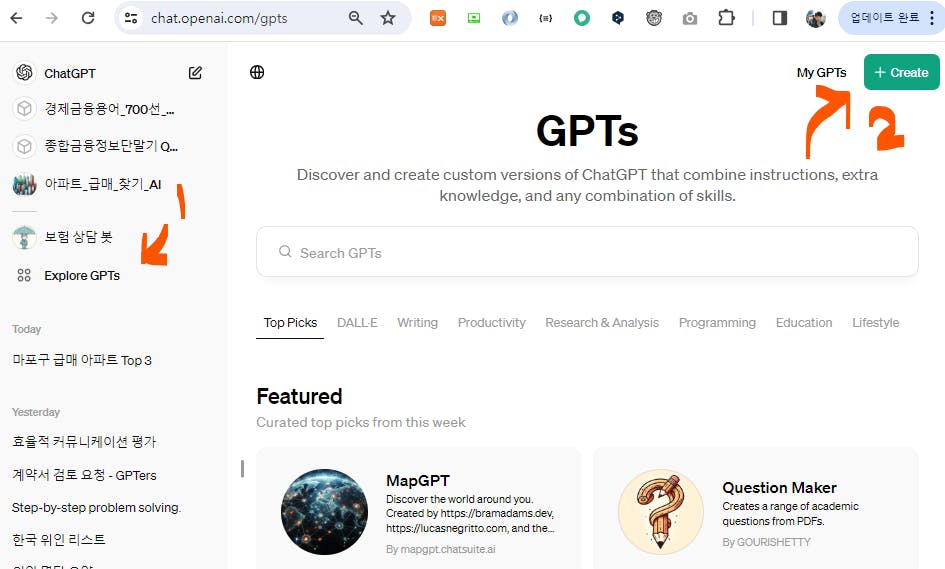Open My GPTs link
This screenshot has width=945, height=569.
click(x=821, y=73)
